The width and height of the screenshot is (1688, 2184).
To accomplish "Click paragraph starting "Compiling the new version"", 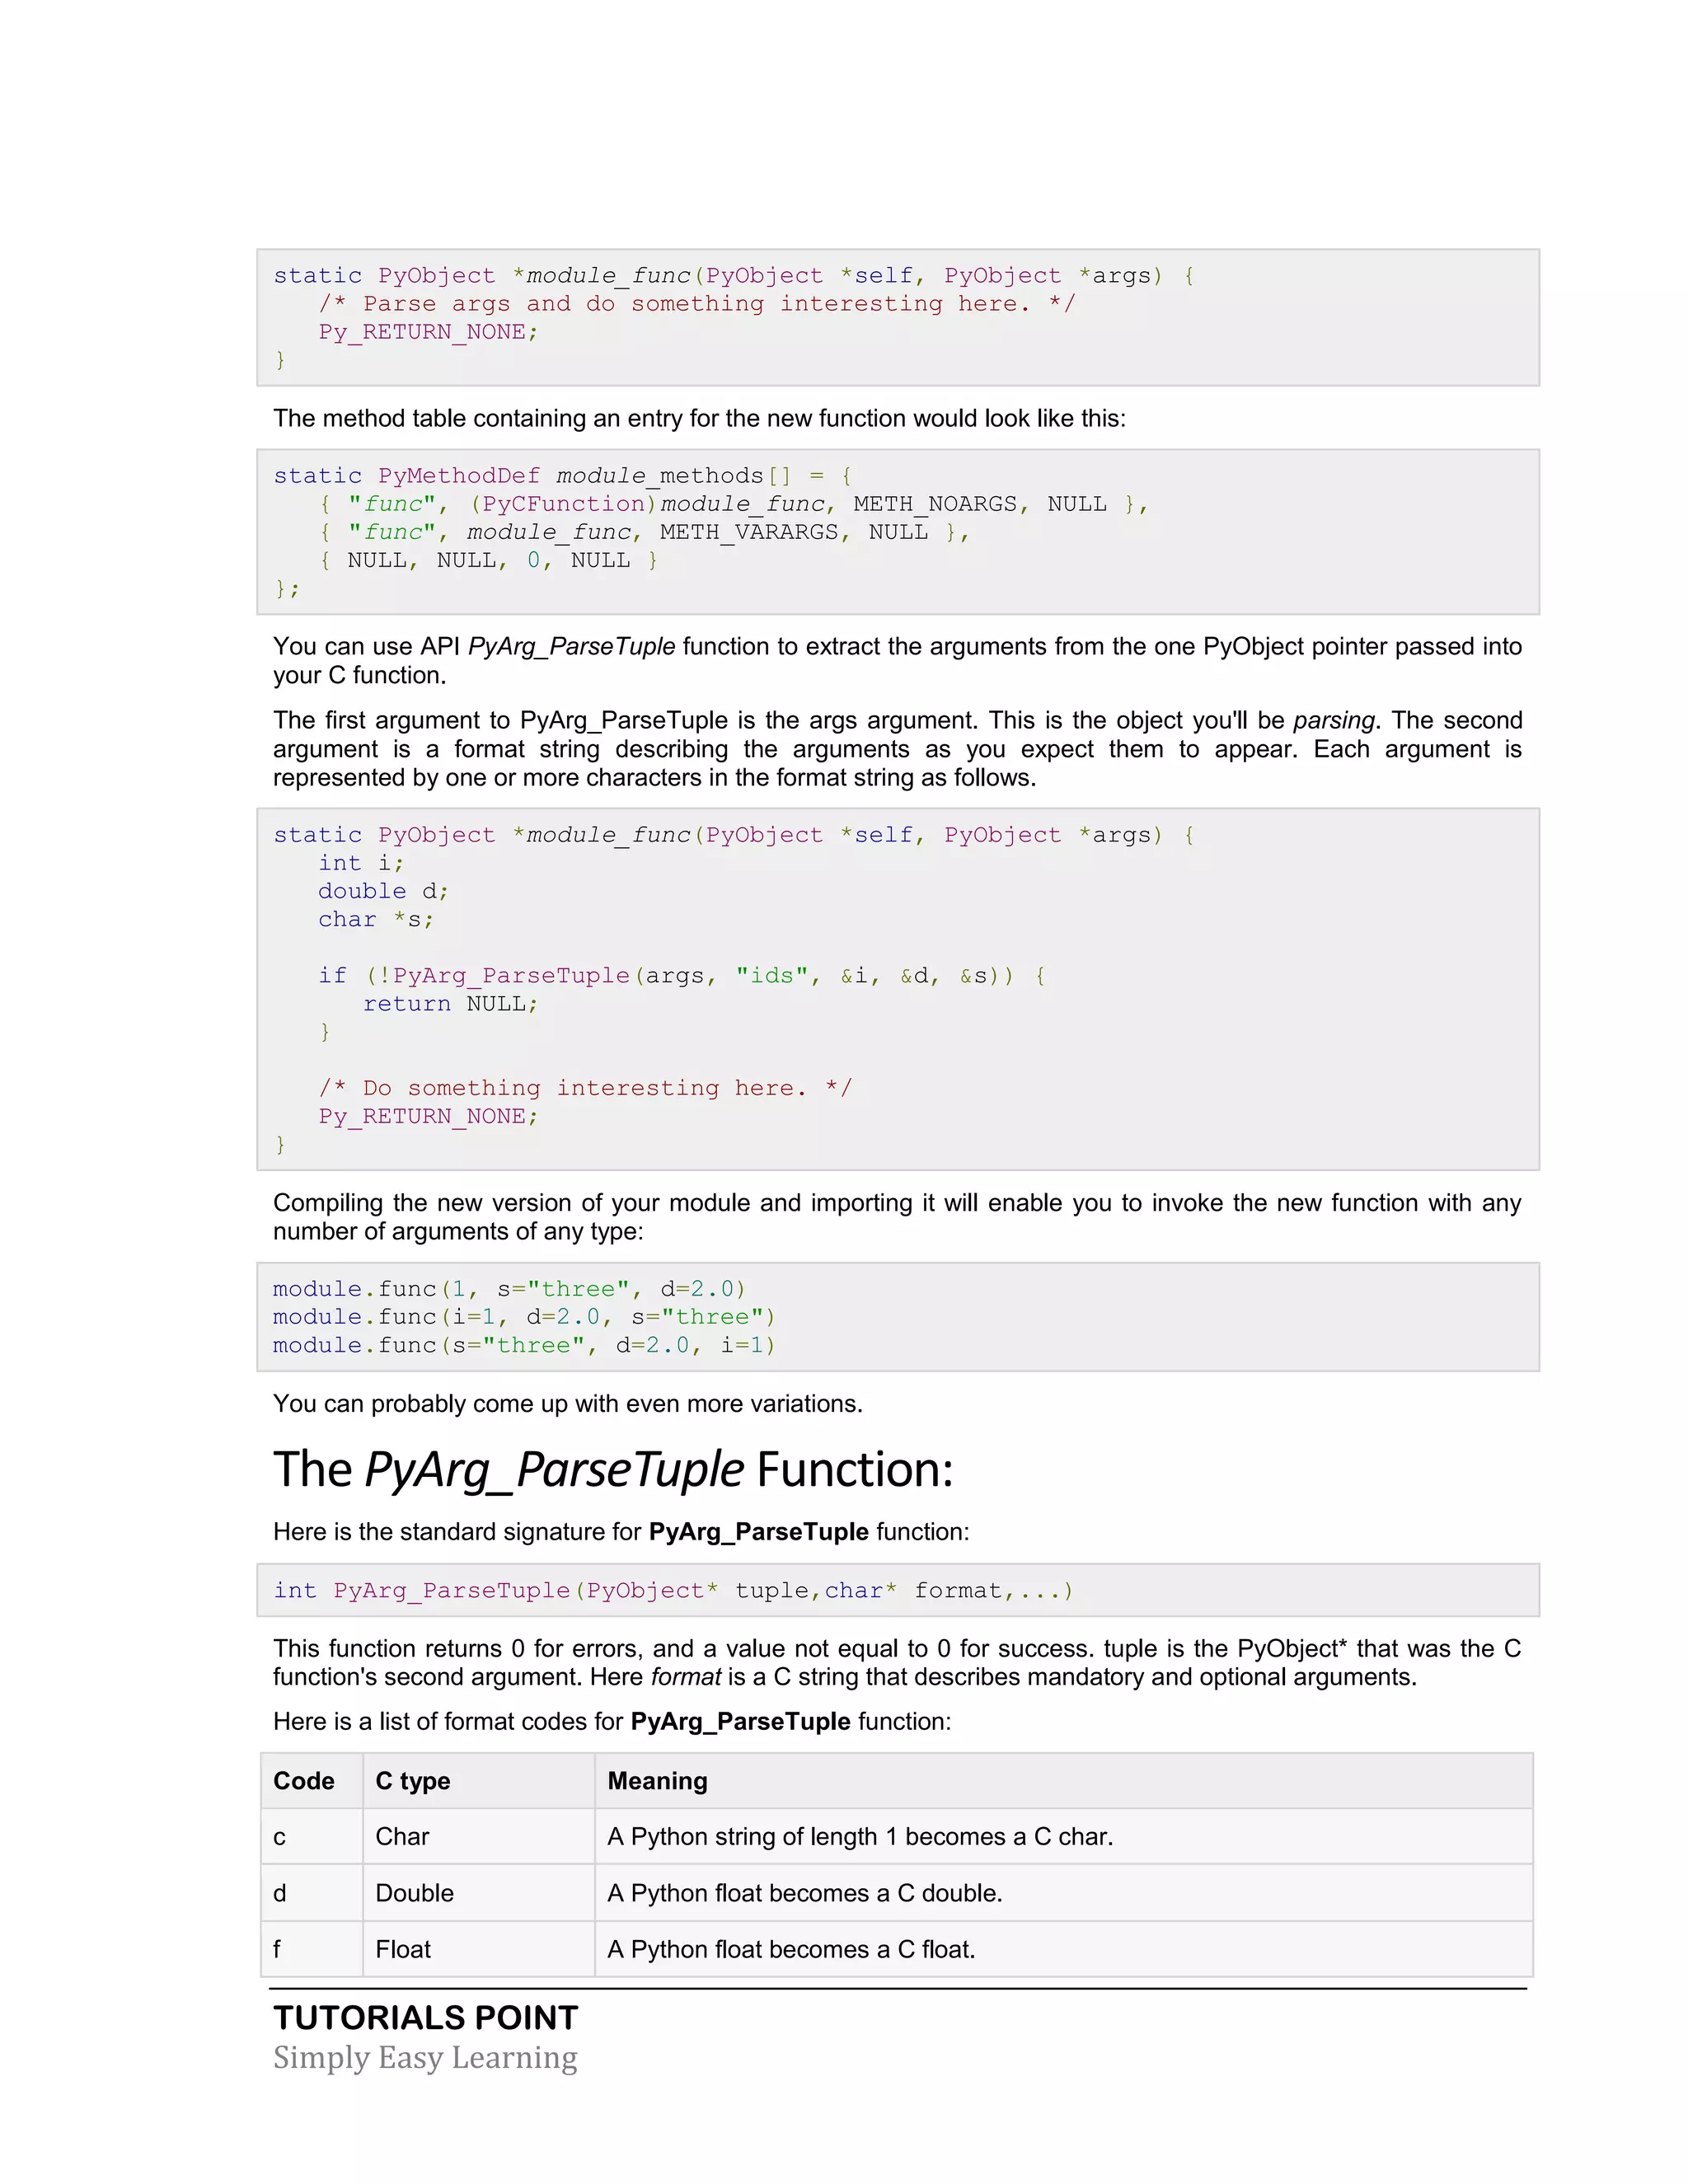I will tap(897, 1217).
